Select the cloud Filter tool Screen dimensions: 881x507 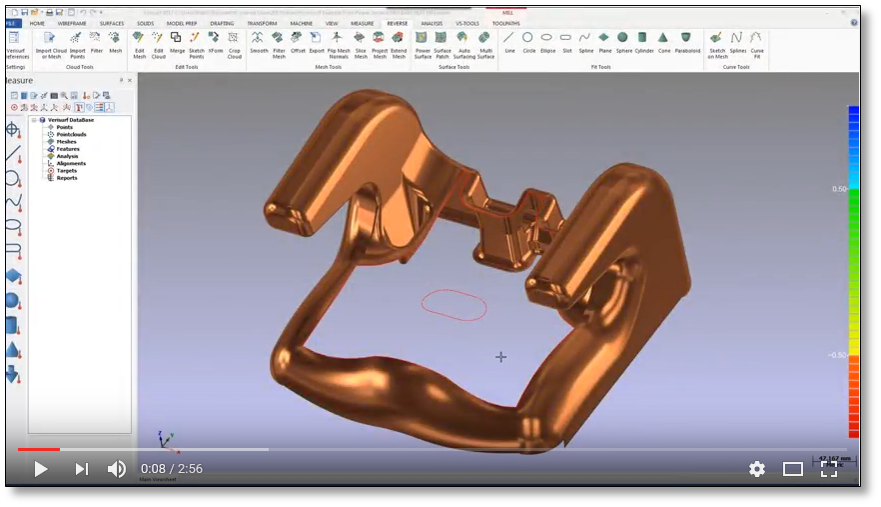click(96, 43)
